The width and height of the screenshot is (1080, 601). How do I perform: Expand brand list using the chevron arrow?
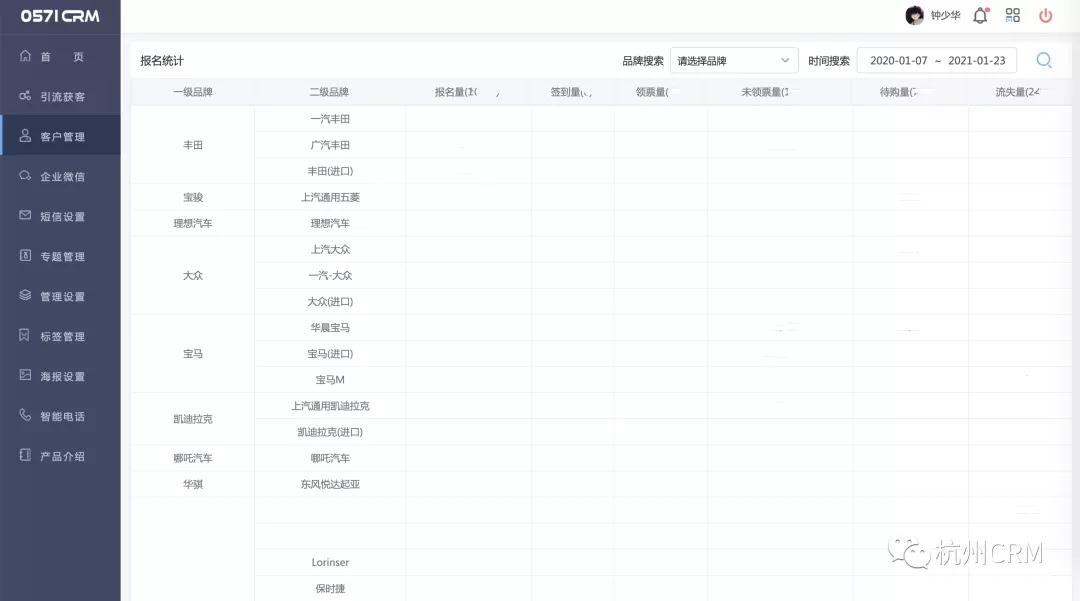[x=785, y=61]
